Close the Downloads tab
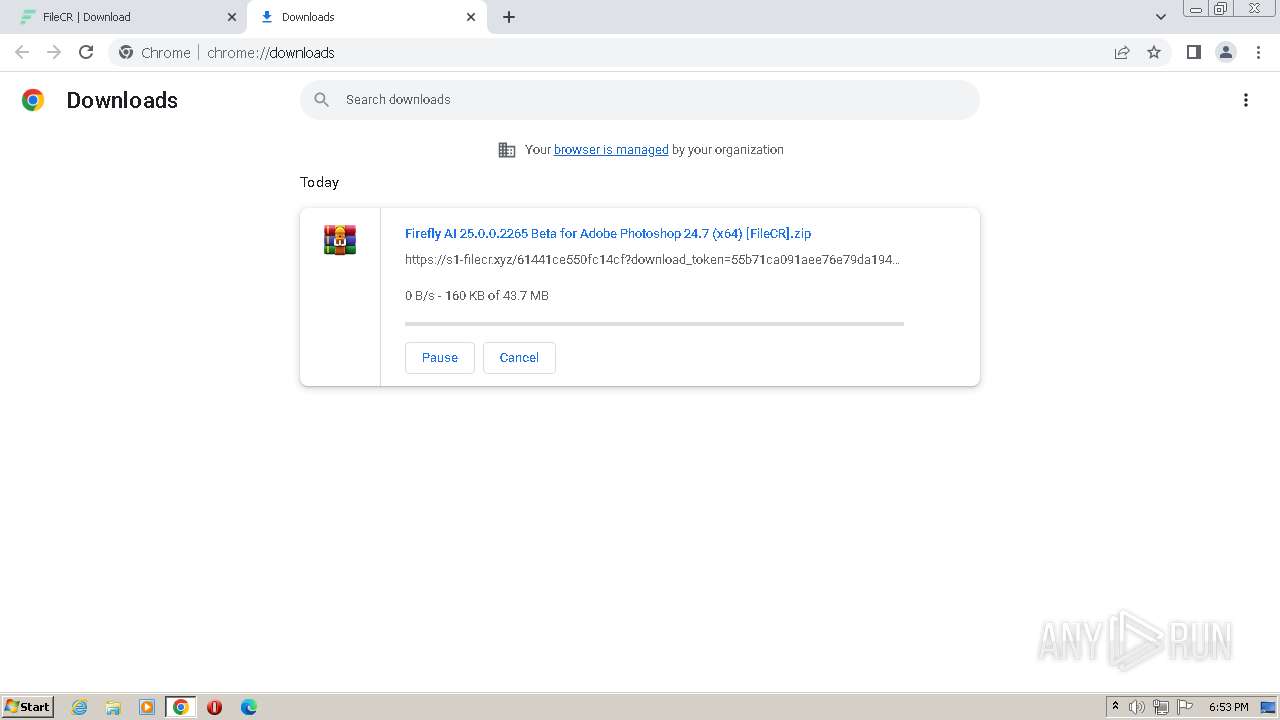Viewport: 1280px width, 720px height. tap(471, 17)
